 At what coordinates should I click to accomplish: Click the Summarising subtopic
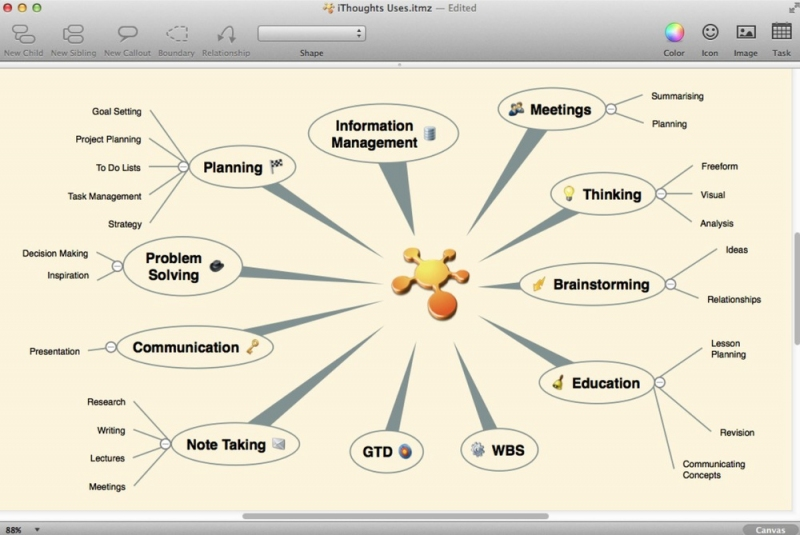click(x=677, y=96)
